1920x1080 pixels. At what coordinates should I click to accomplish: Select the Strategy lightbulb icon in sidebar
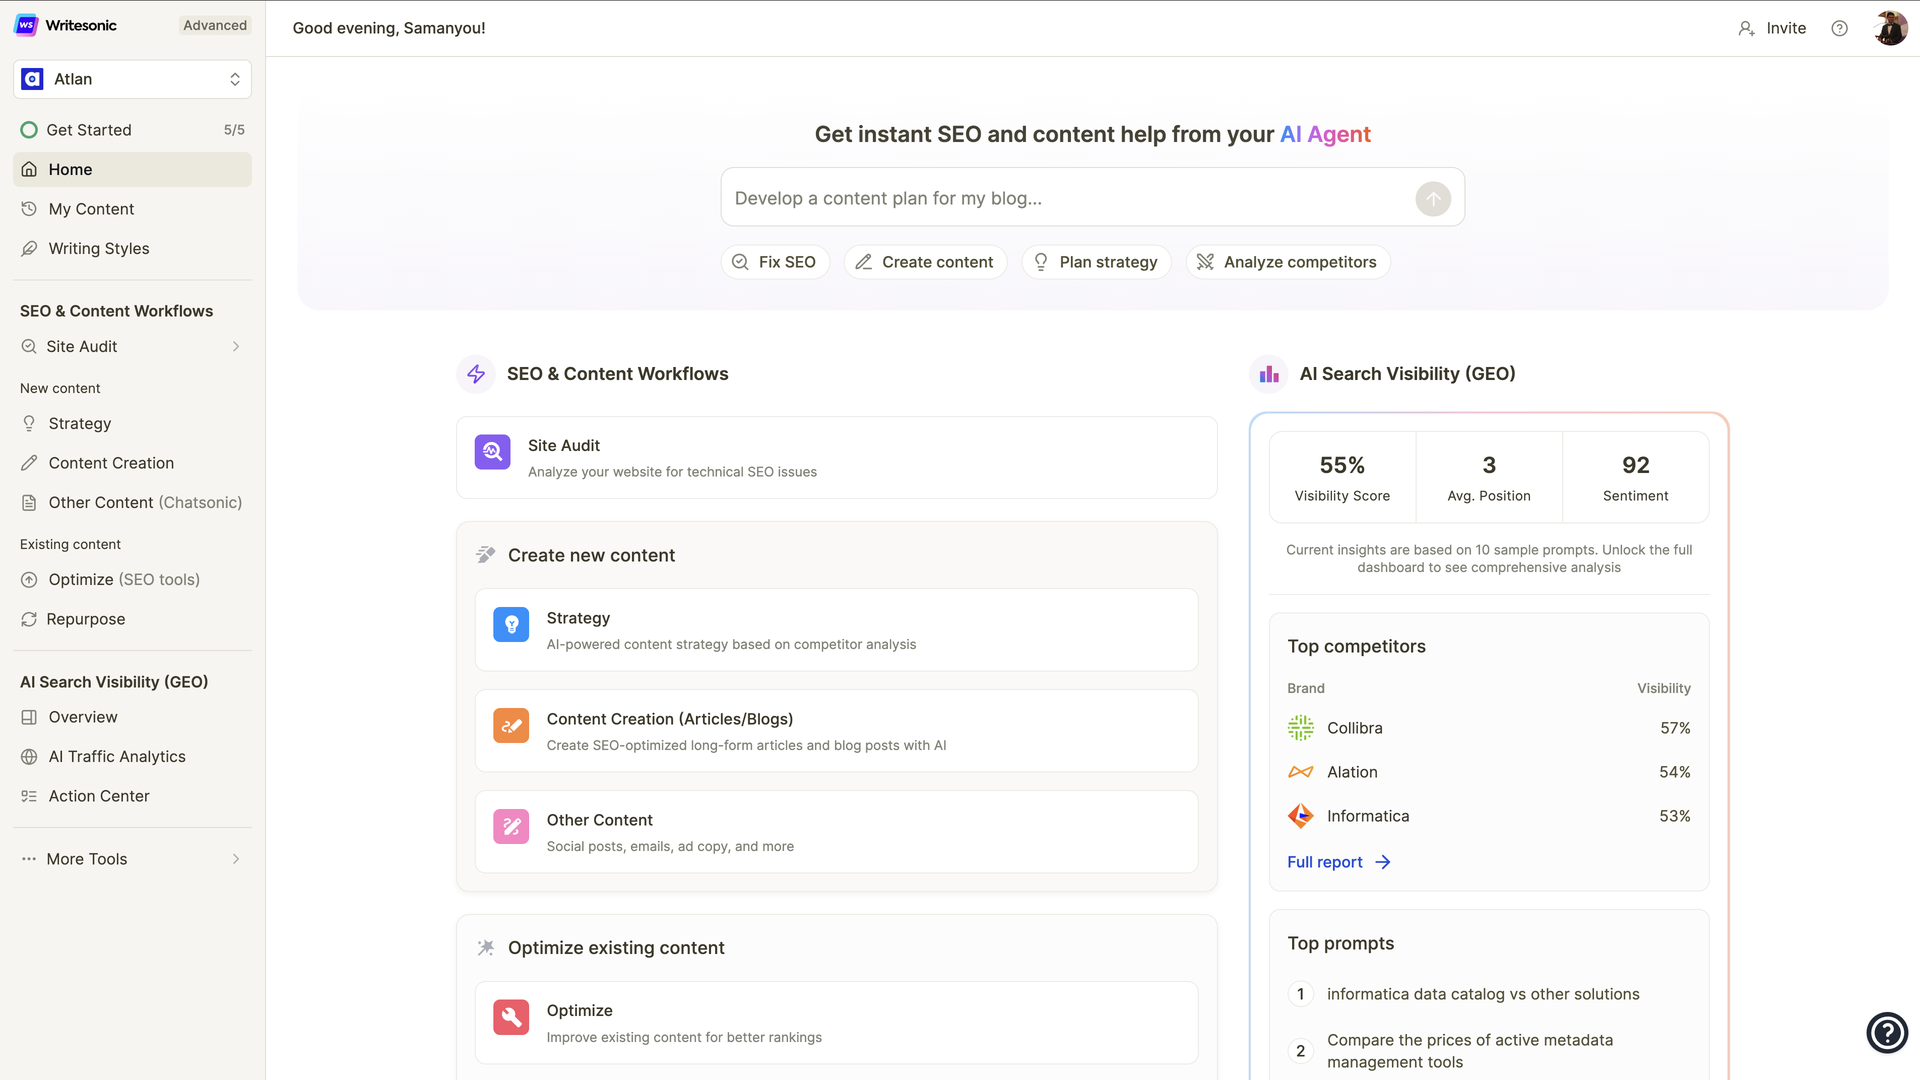(29, 423)
